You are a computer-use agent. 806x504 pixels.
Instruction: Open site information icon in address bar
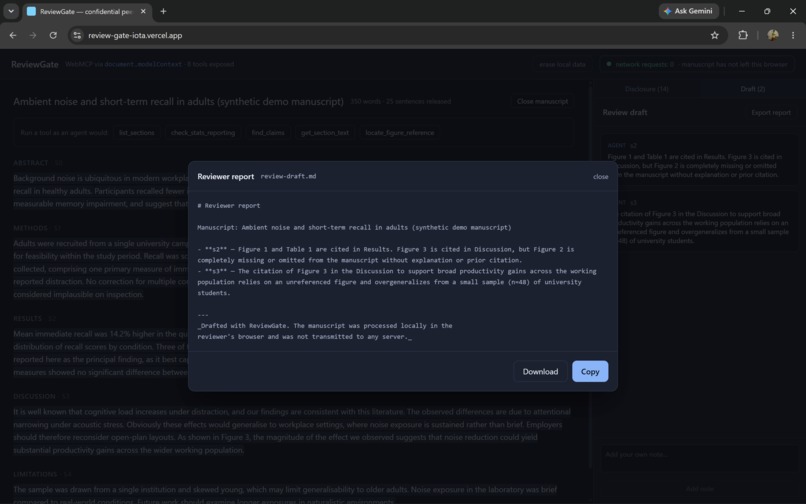(x=77, y=35)
